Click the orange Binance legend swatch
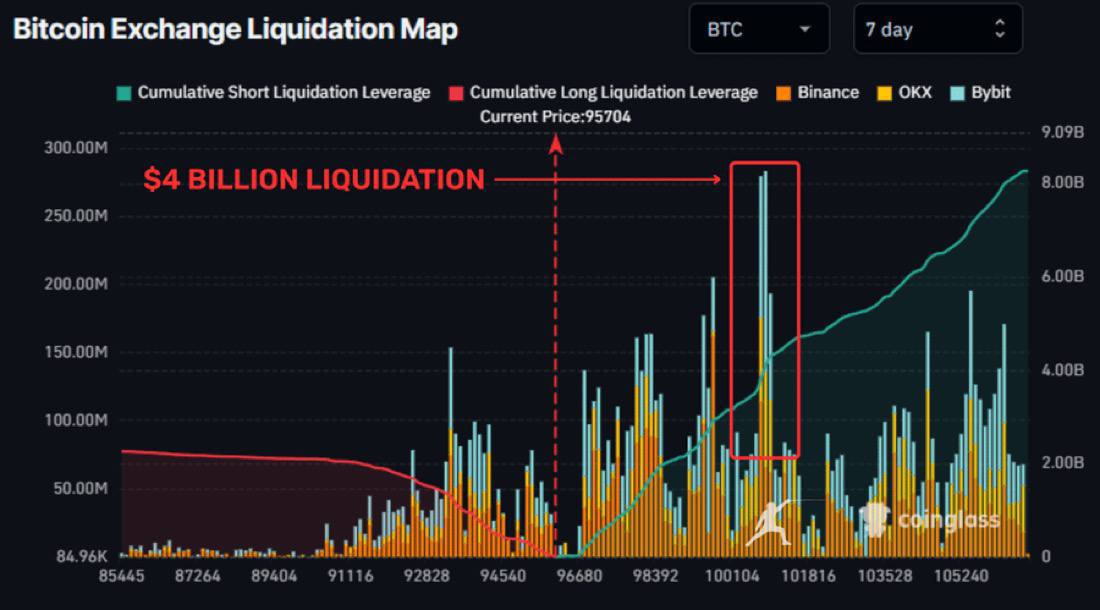This screenshot has height=610, width=1100. click(x=783, y=93)
